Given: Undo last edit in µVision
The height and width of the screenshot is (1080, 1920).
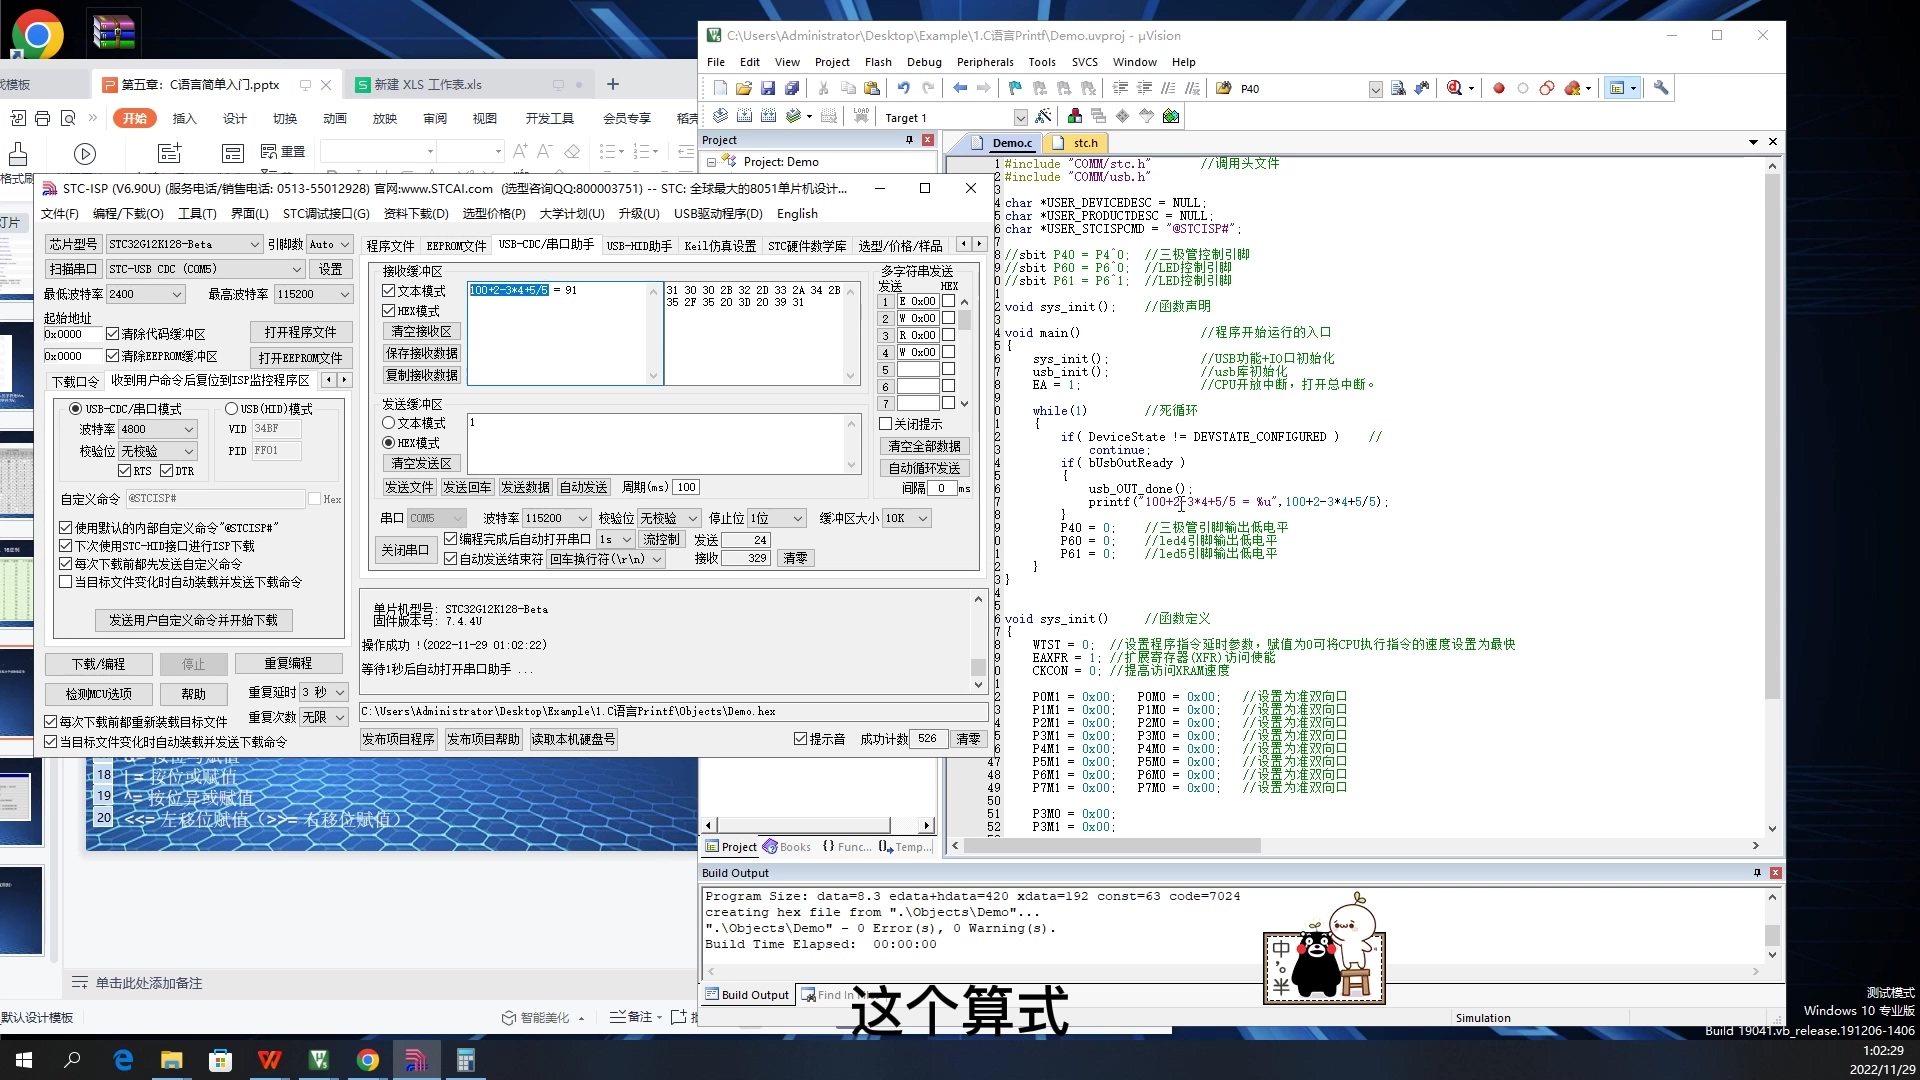Looking at the screenshot, I should point(904,88).
